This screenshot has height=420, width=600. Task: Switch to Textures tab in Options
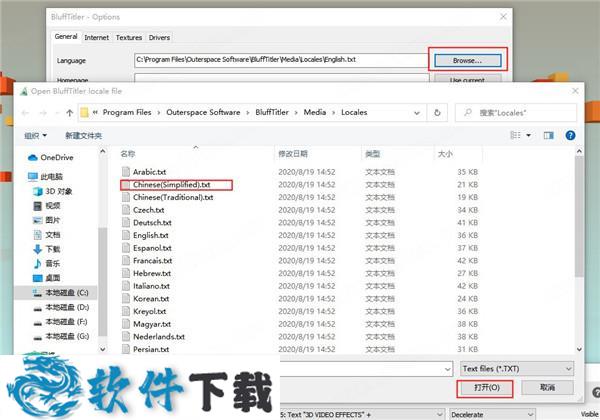click(129, 37)
